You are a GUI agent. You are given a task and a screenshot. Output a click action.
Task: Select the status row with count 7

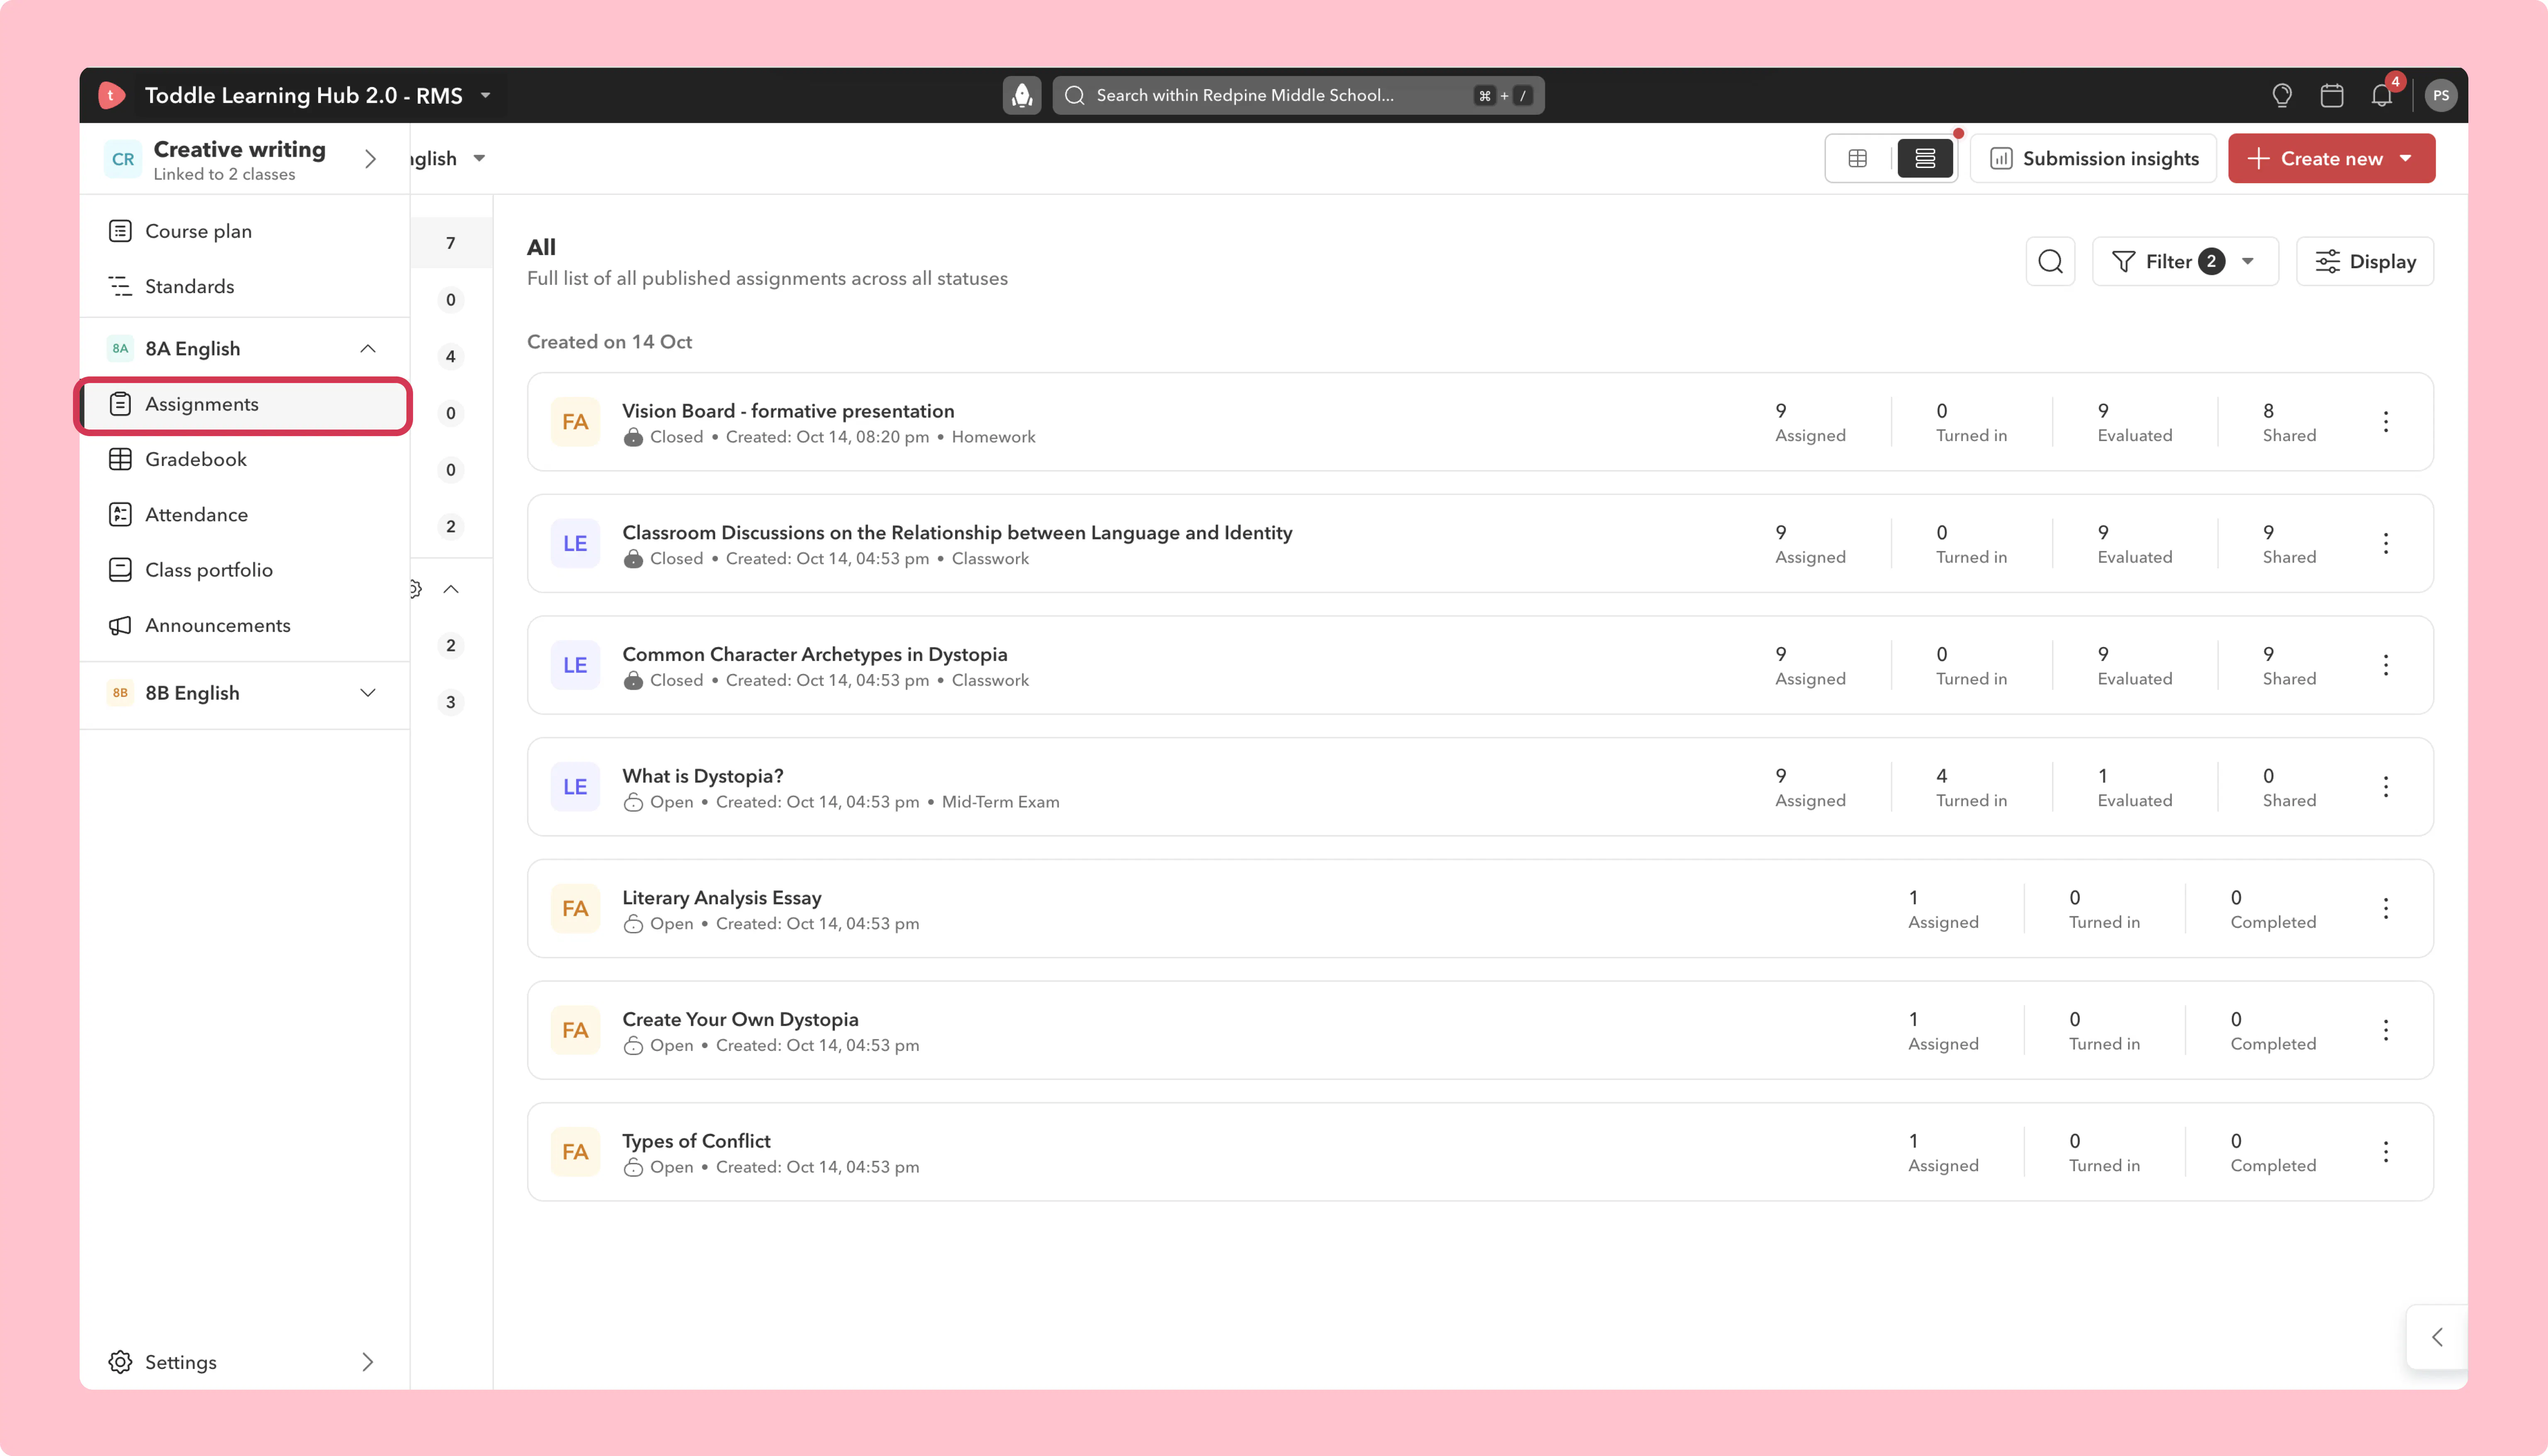pos(451,243)
